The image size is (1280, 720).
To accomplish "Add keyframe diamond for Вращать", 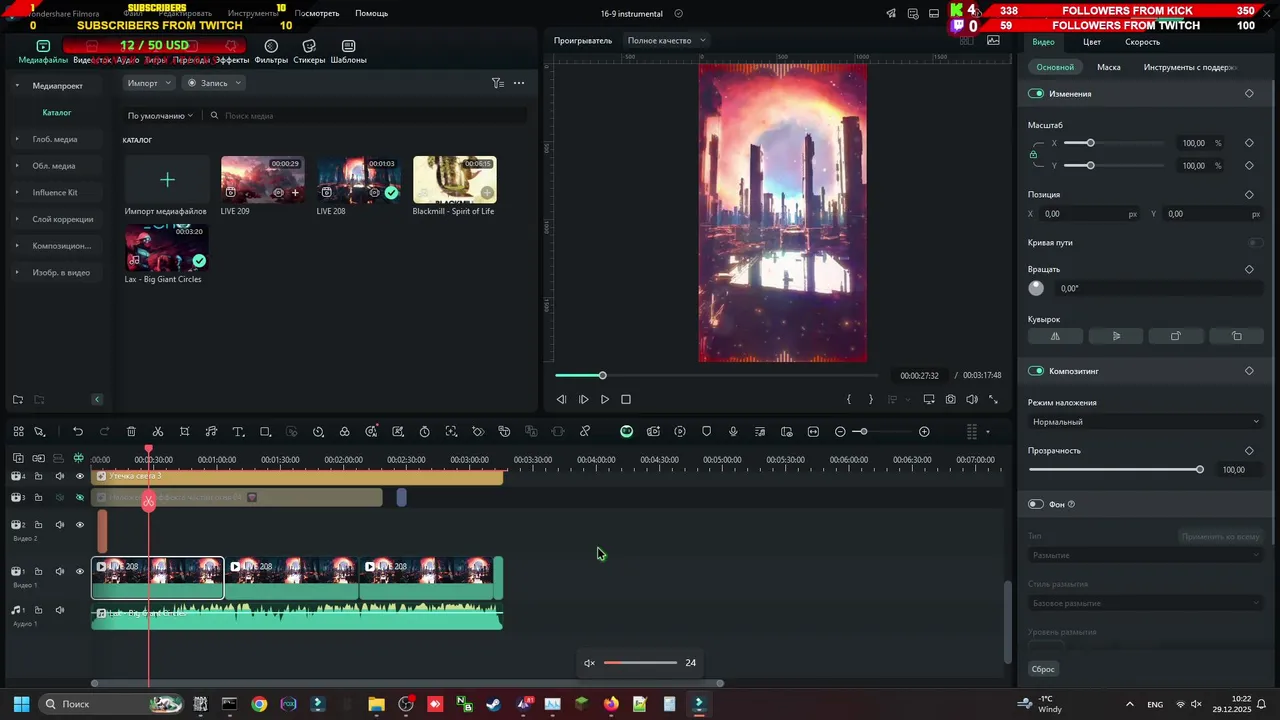I will [x=1249, y=270].
